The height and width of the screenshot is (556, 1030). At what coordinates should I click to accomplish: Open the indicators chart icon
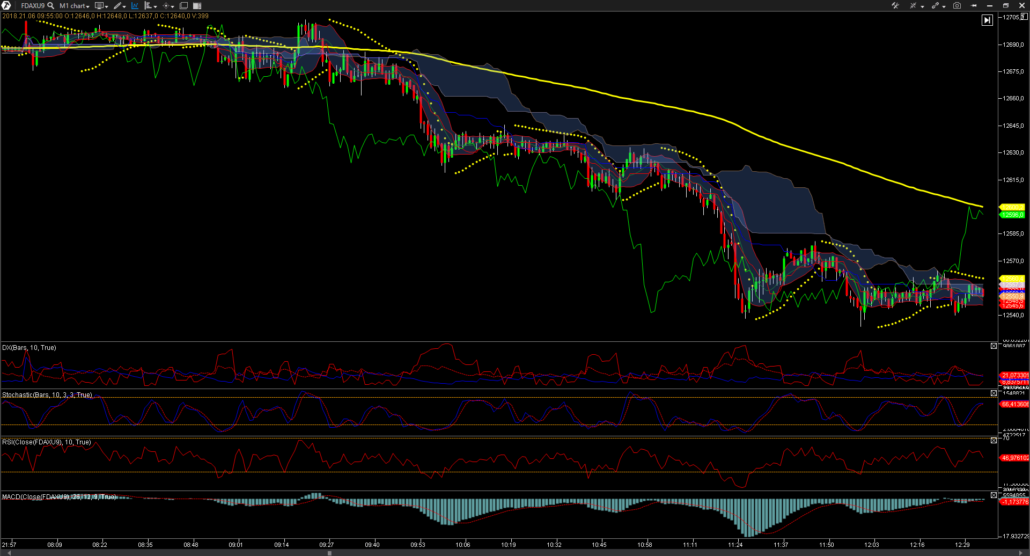(x=135, y=5)
